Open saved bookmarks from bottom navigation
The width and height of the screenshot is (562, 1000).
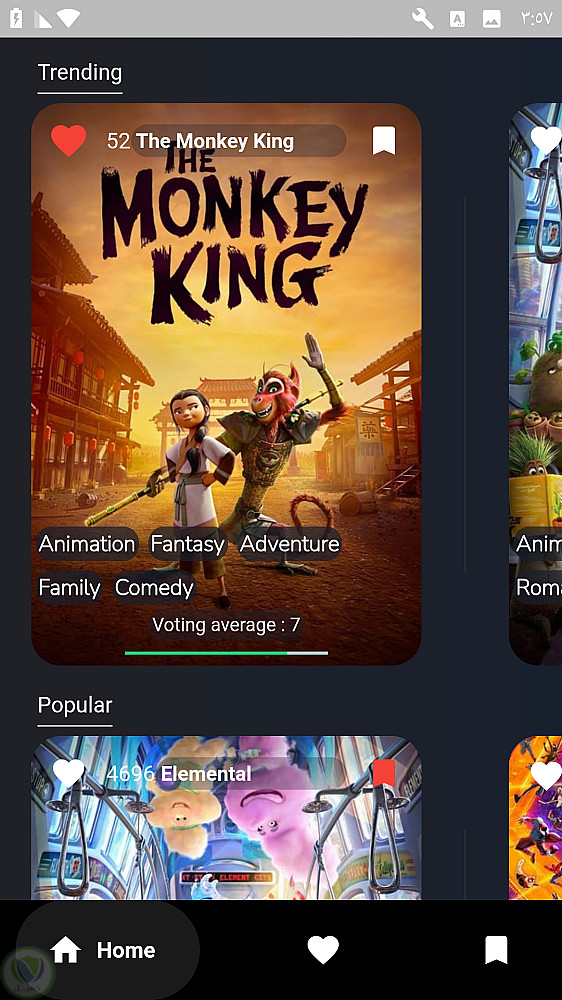(496, 950)
